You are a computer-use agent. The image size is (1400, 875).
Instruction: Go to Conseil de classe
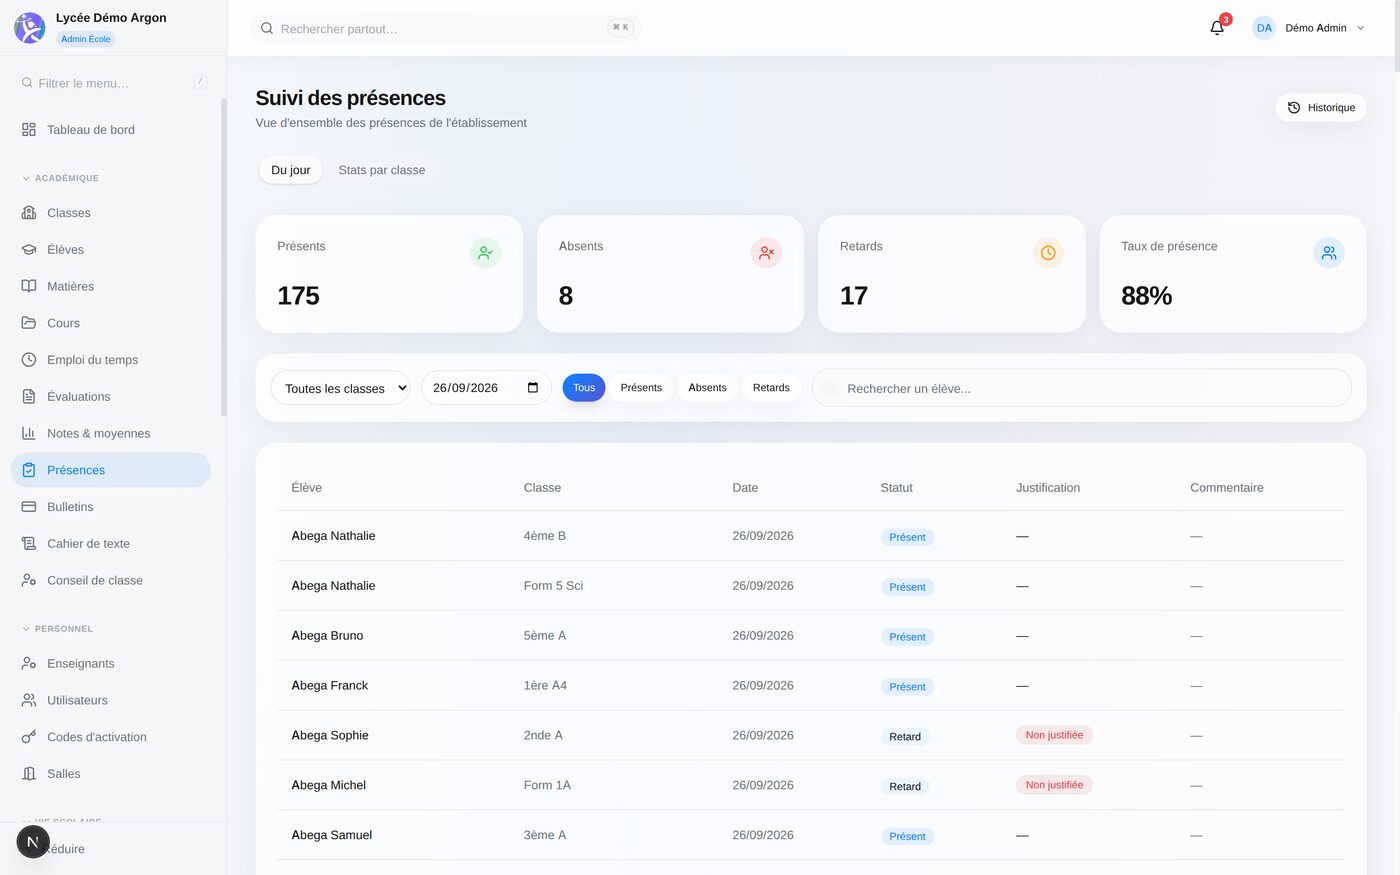coord(111,580)
